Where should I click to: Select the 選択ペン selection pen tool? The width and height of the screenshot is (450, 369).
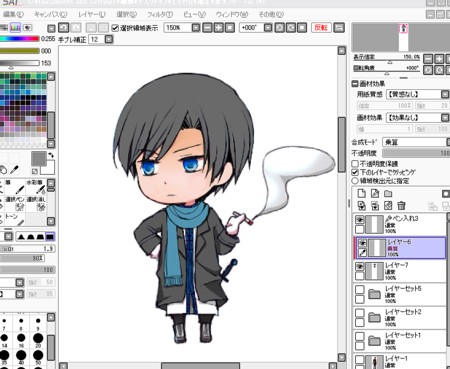pos(14,204)
